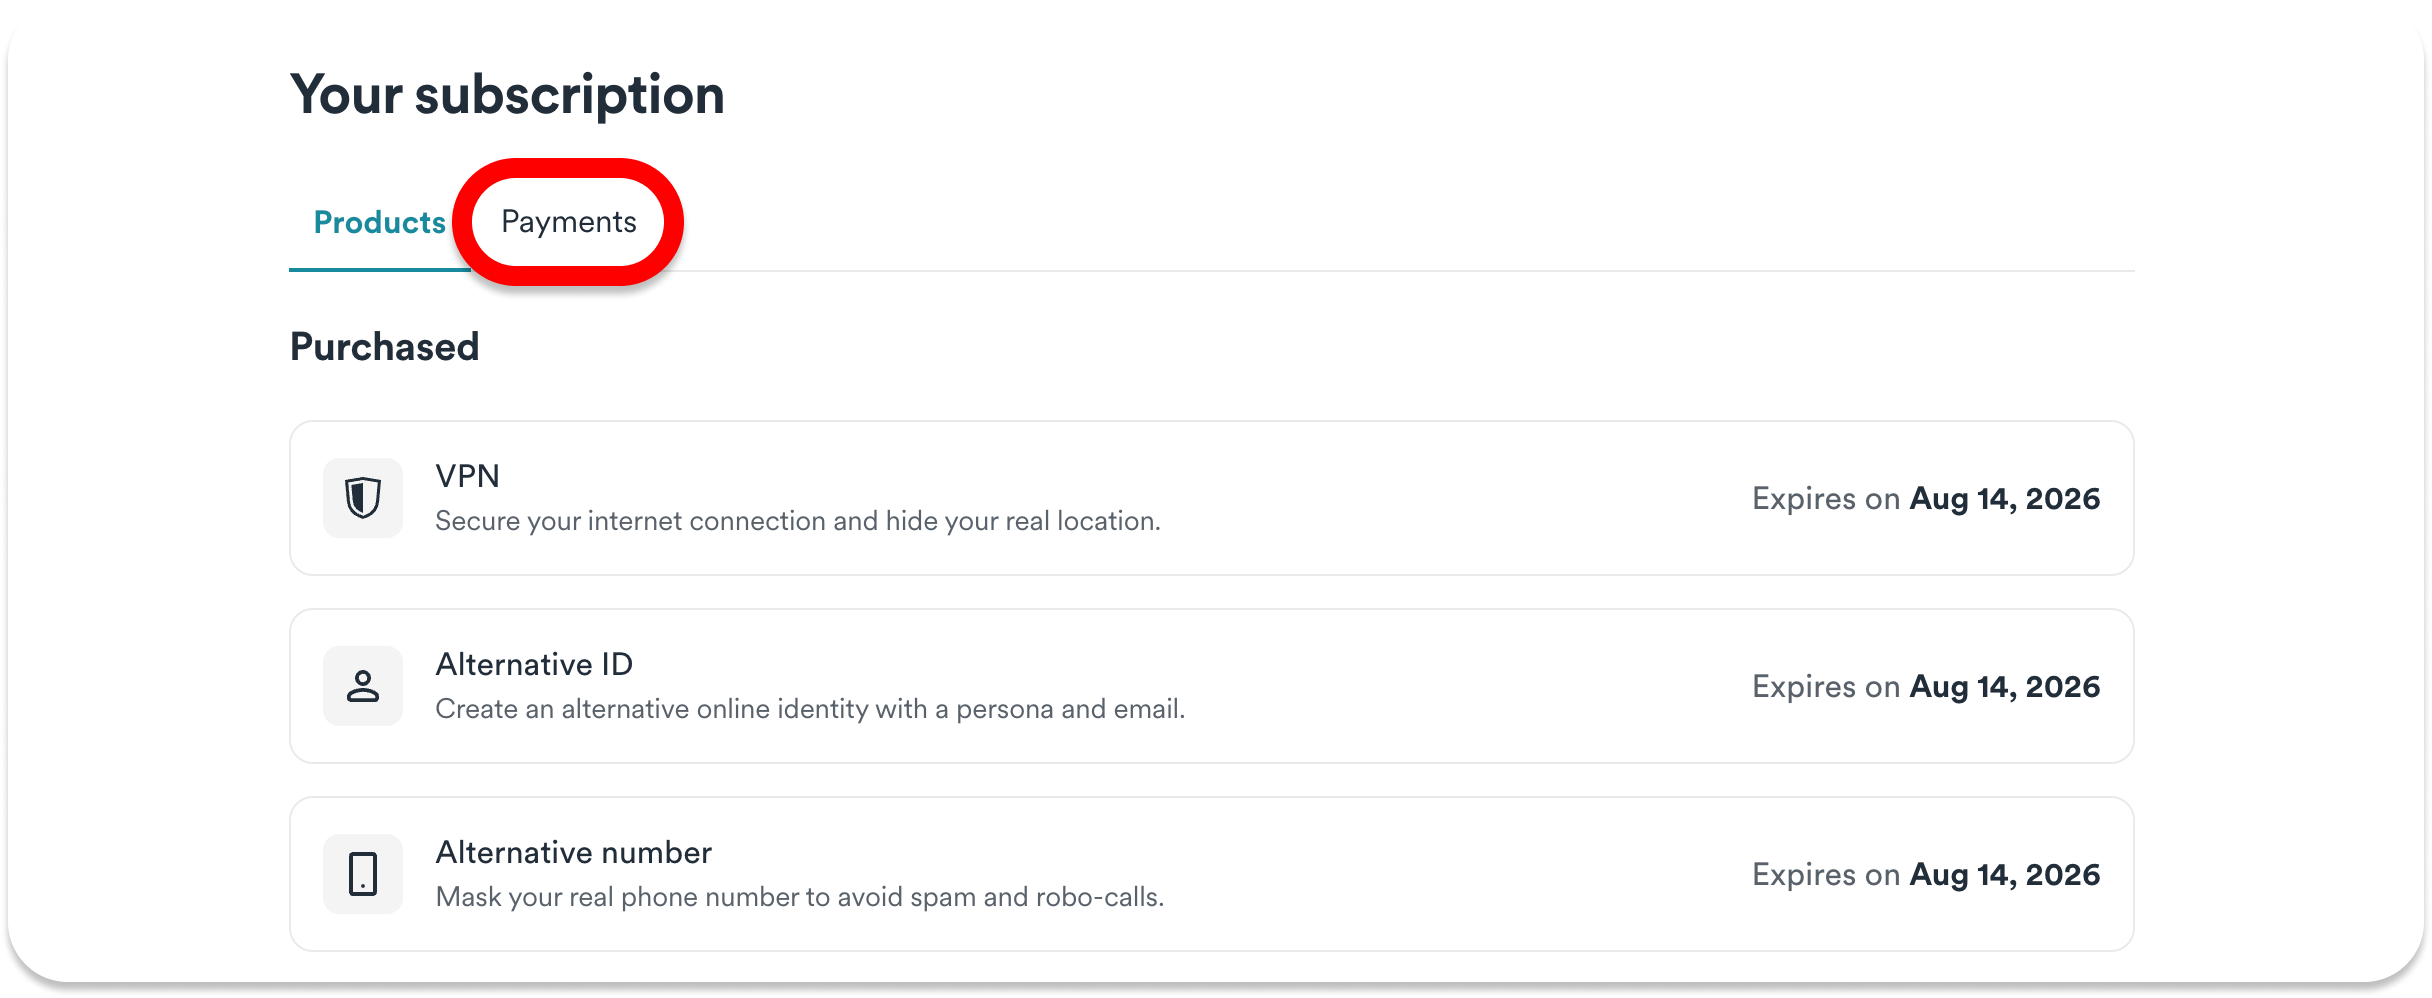Viewport: 2432px width, 998px height.
Task: Click the spam and robo-calls description text
Action: point(799,897)
